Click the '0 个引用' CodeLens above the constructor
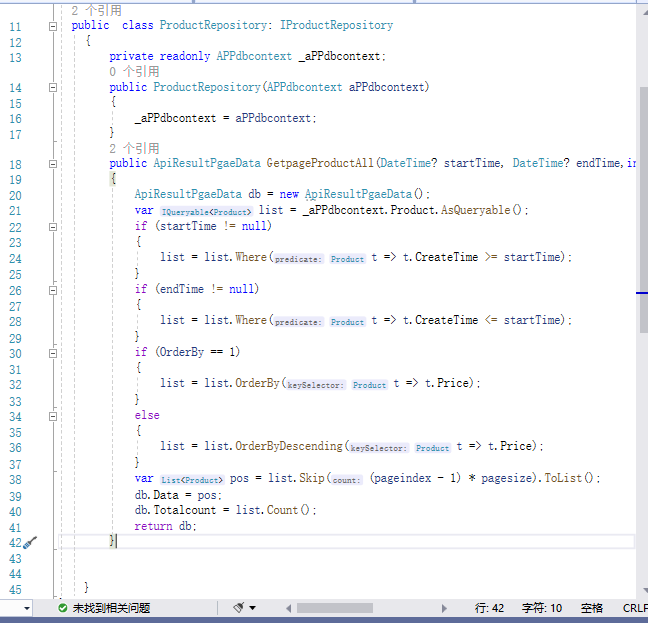Image resolution: width=648 pixels, height=623 pixels. point(134,71)
